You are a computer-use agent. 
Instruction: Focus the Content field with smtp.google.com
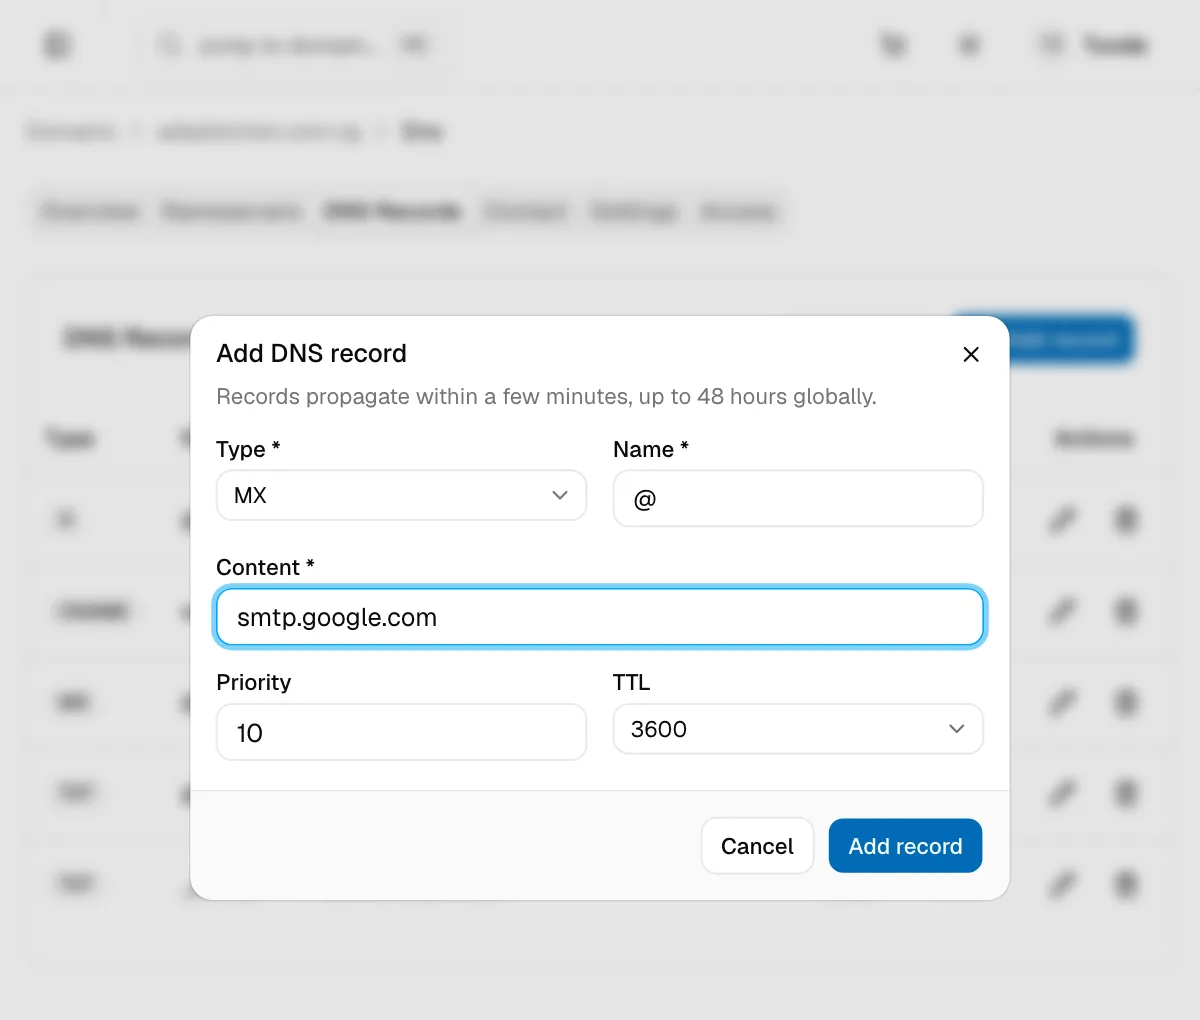click(x=600, y=617)
